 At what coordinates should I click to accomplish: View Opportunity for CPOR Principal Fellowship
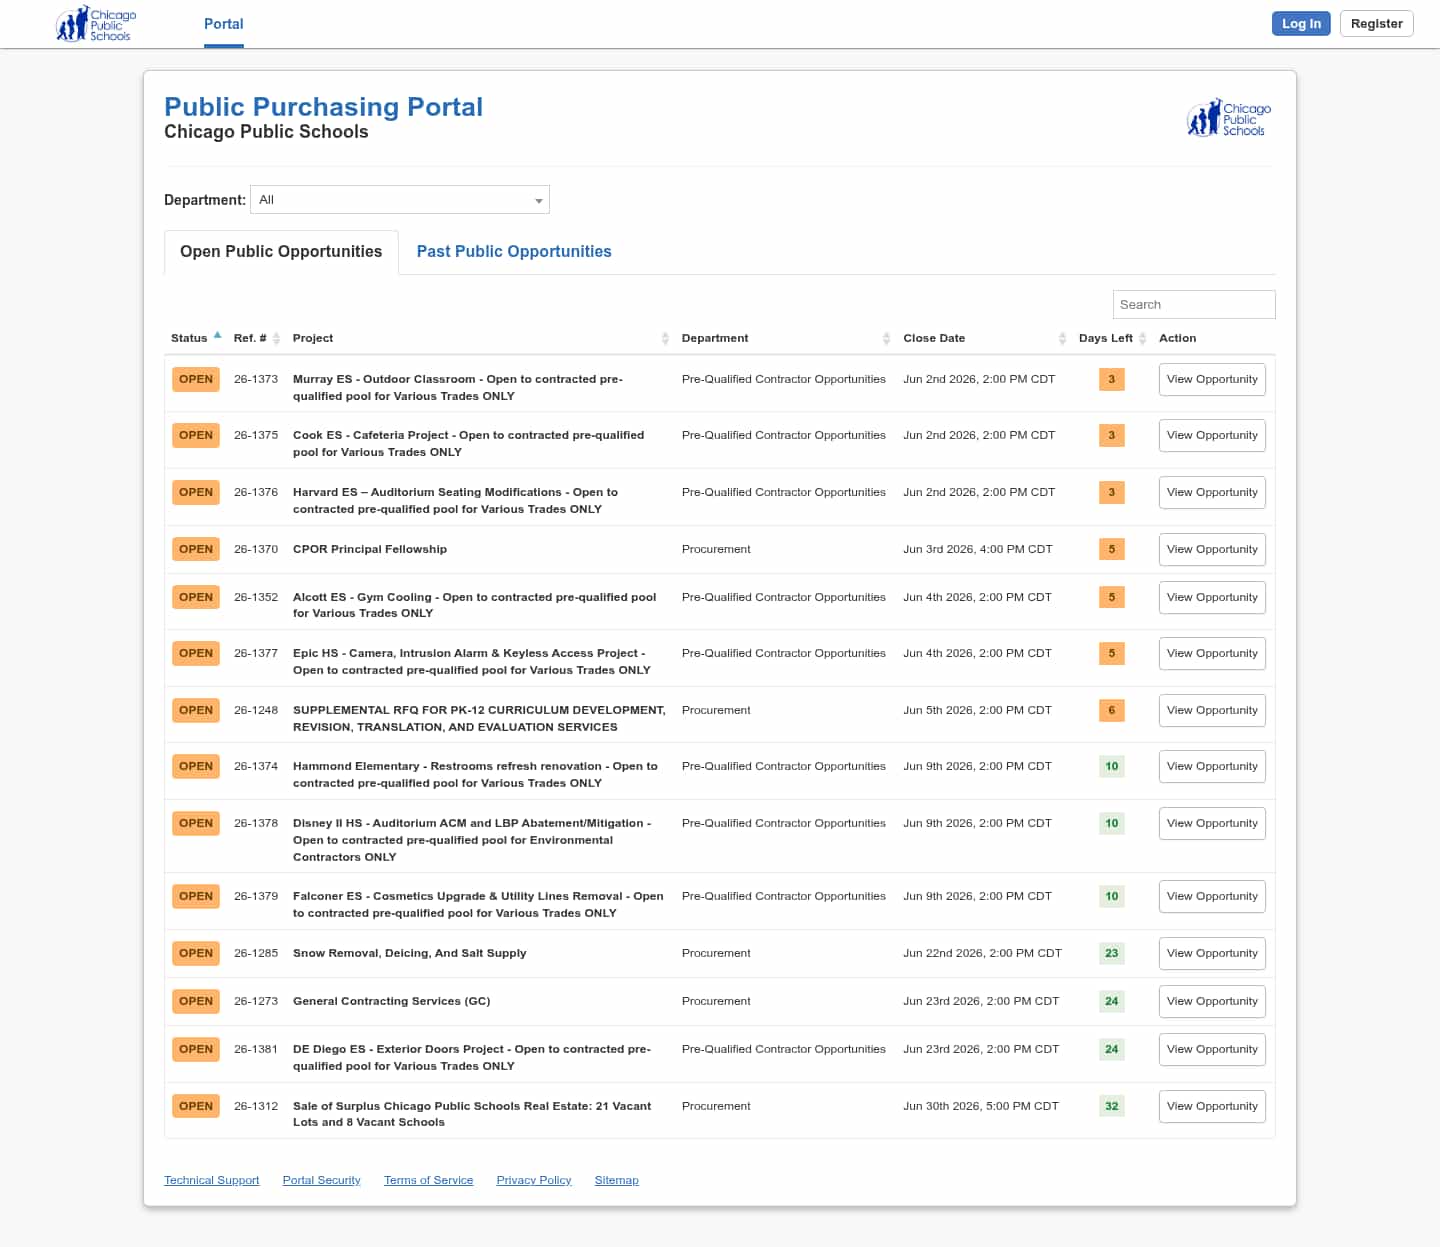1212,550
